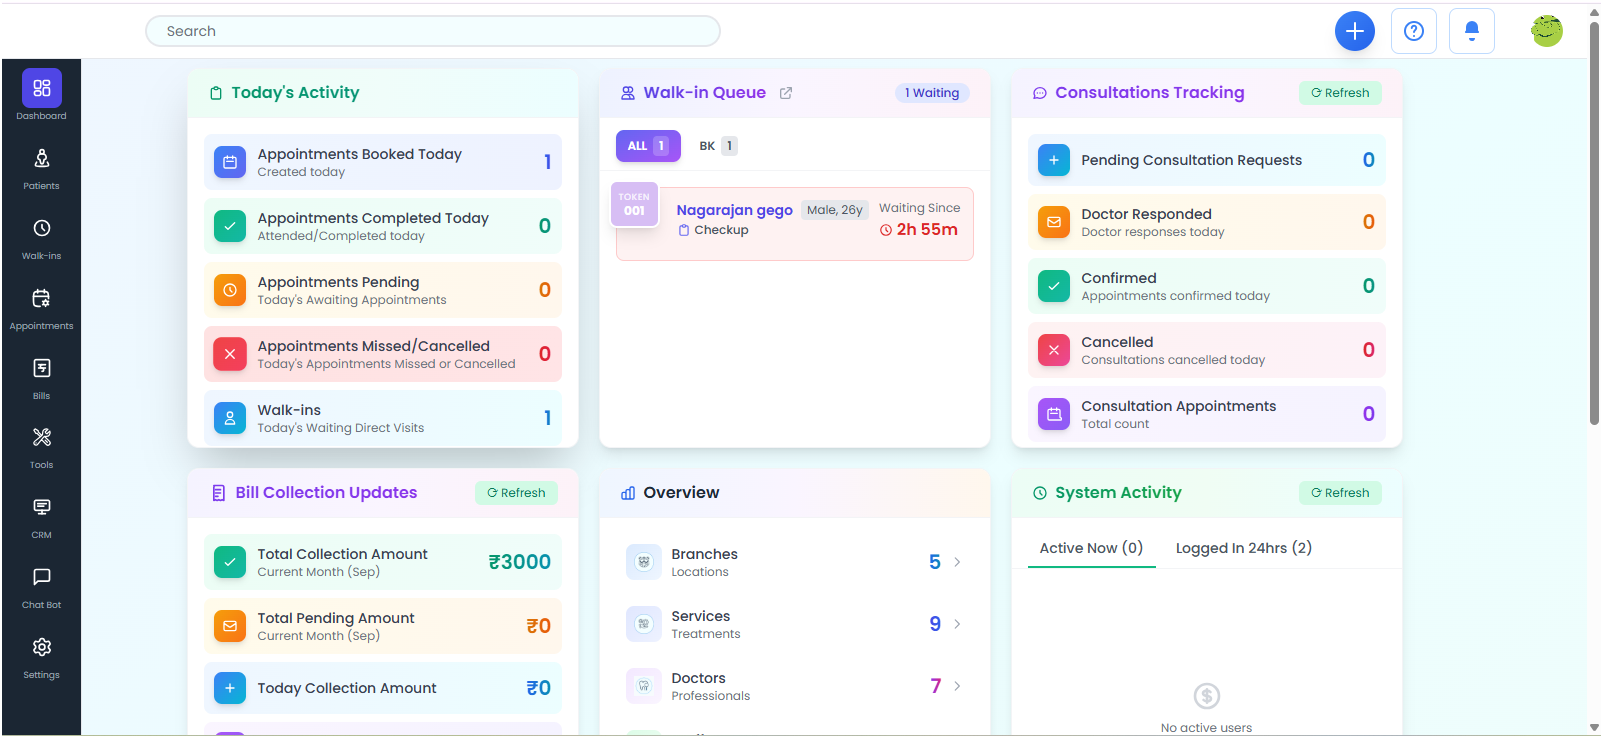Click in the Search field
1603x738 pixels.
[433, 31]
